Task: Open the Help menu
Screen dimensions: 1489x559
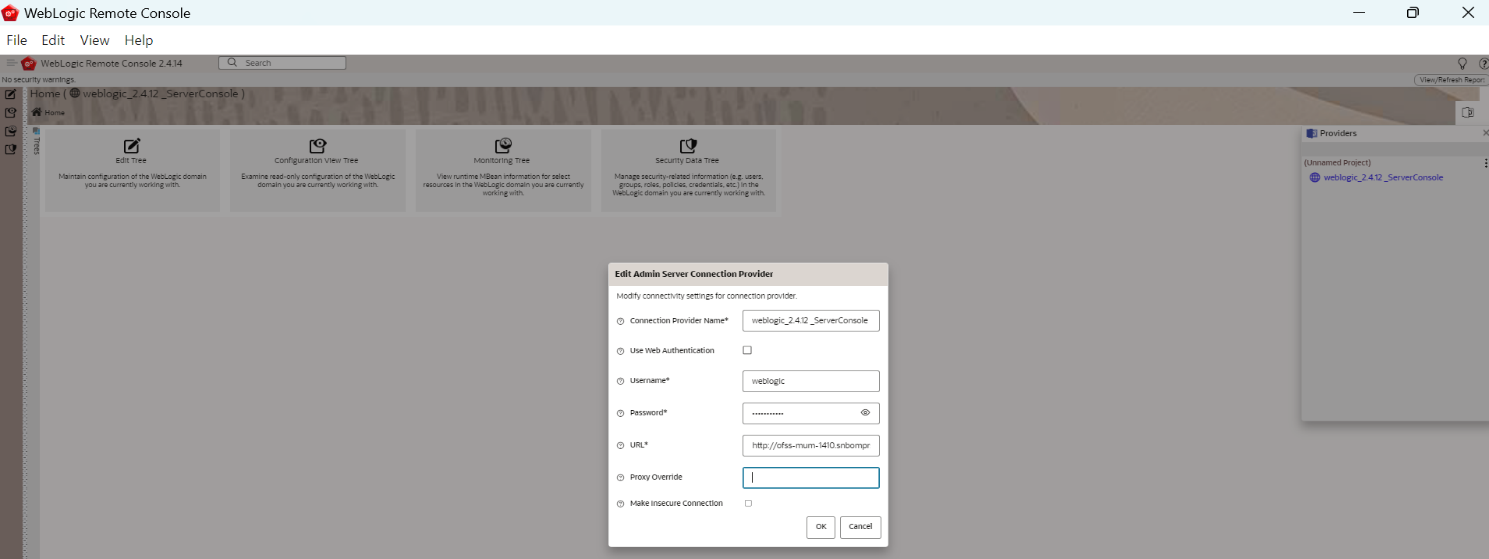Action: point(139,40)
